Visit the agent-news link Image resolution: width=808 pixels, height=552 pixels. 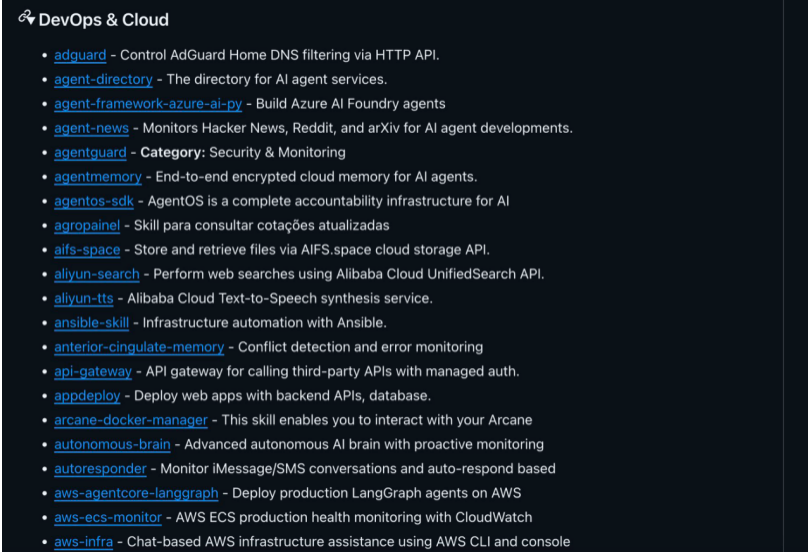click(x=91, y=128)
